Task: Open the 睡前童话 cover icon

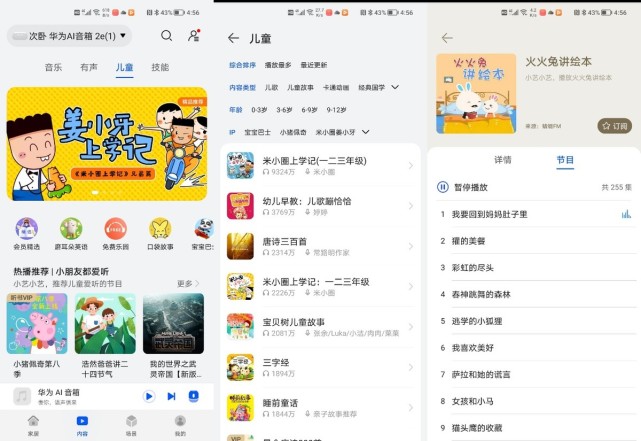Action: coord(240,407)
